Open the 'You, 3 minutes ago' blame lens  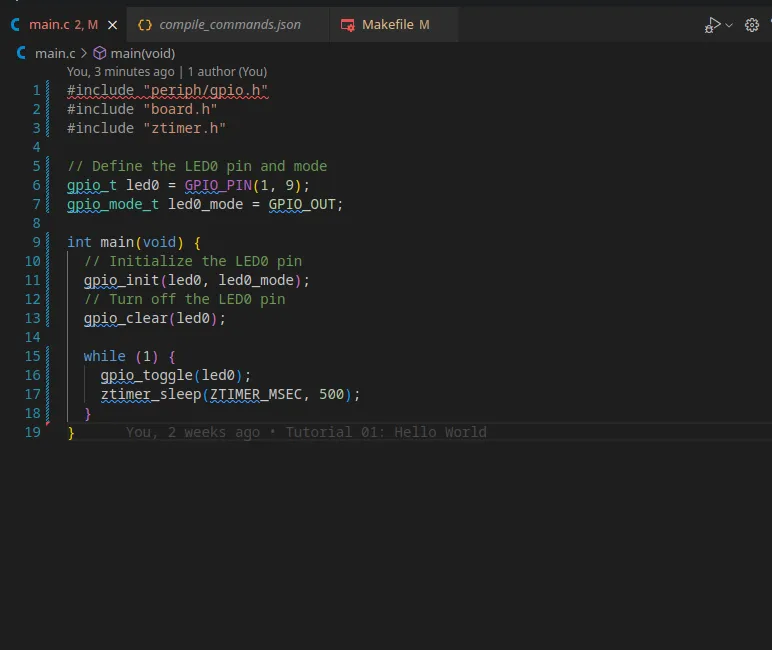(x=121, y=72)
